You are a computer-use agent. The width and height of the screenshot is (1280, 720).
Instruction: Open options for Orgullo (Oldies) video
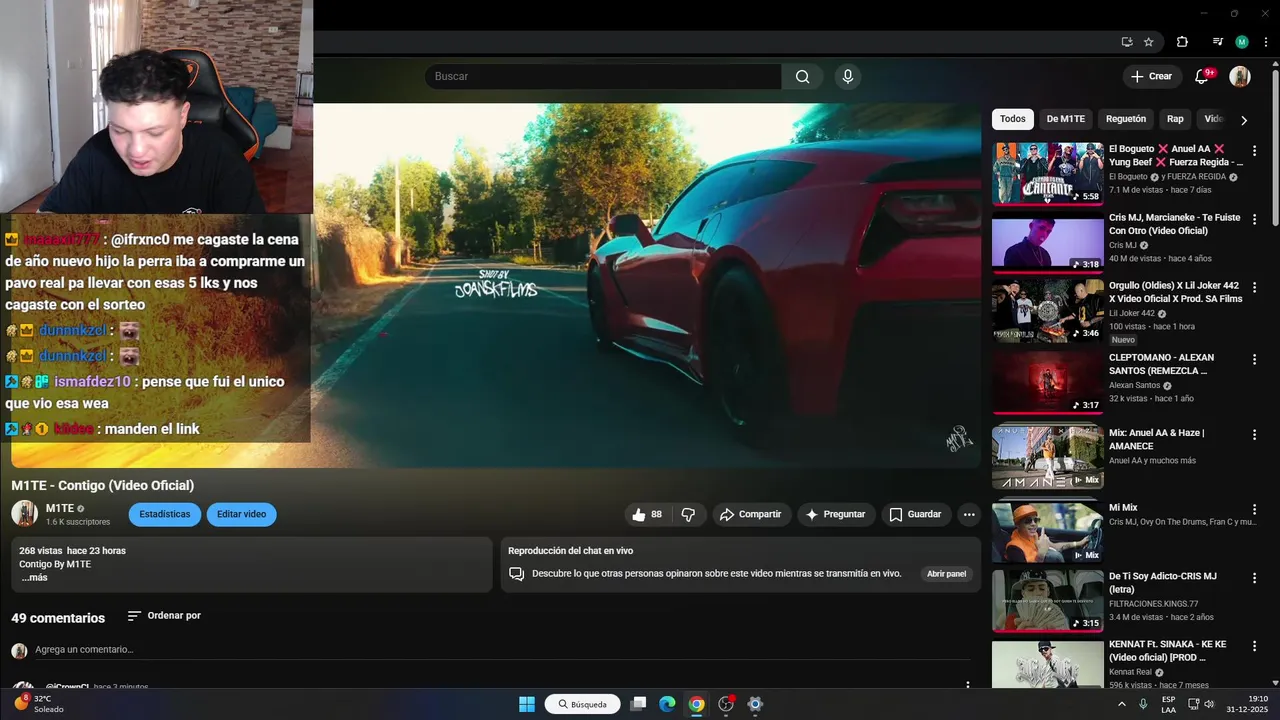(x=1254, y=287)
